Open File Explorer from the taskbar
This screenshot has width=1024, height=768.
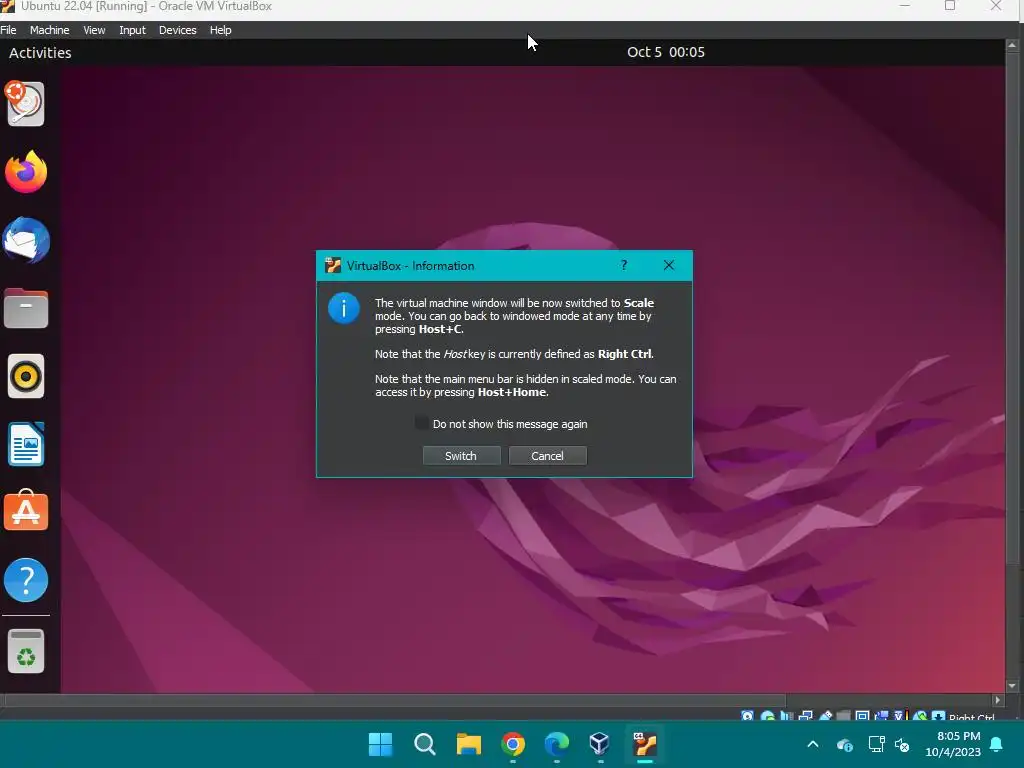[x=468, y=743]
